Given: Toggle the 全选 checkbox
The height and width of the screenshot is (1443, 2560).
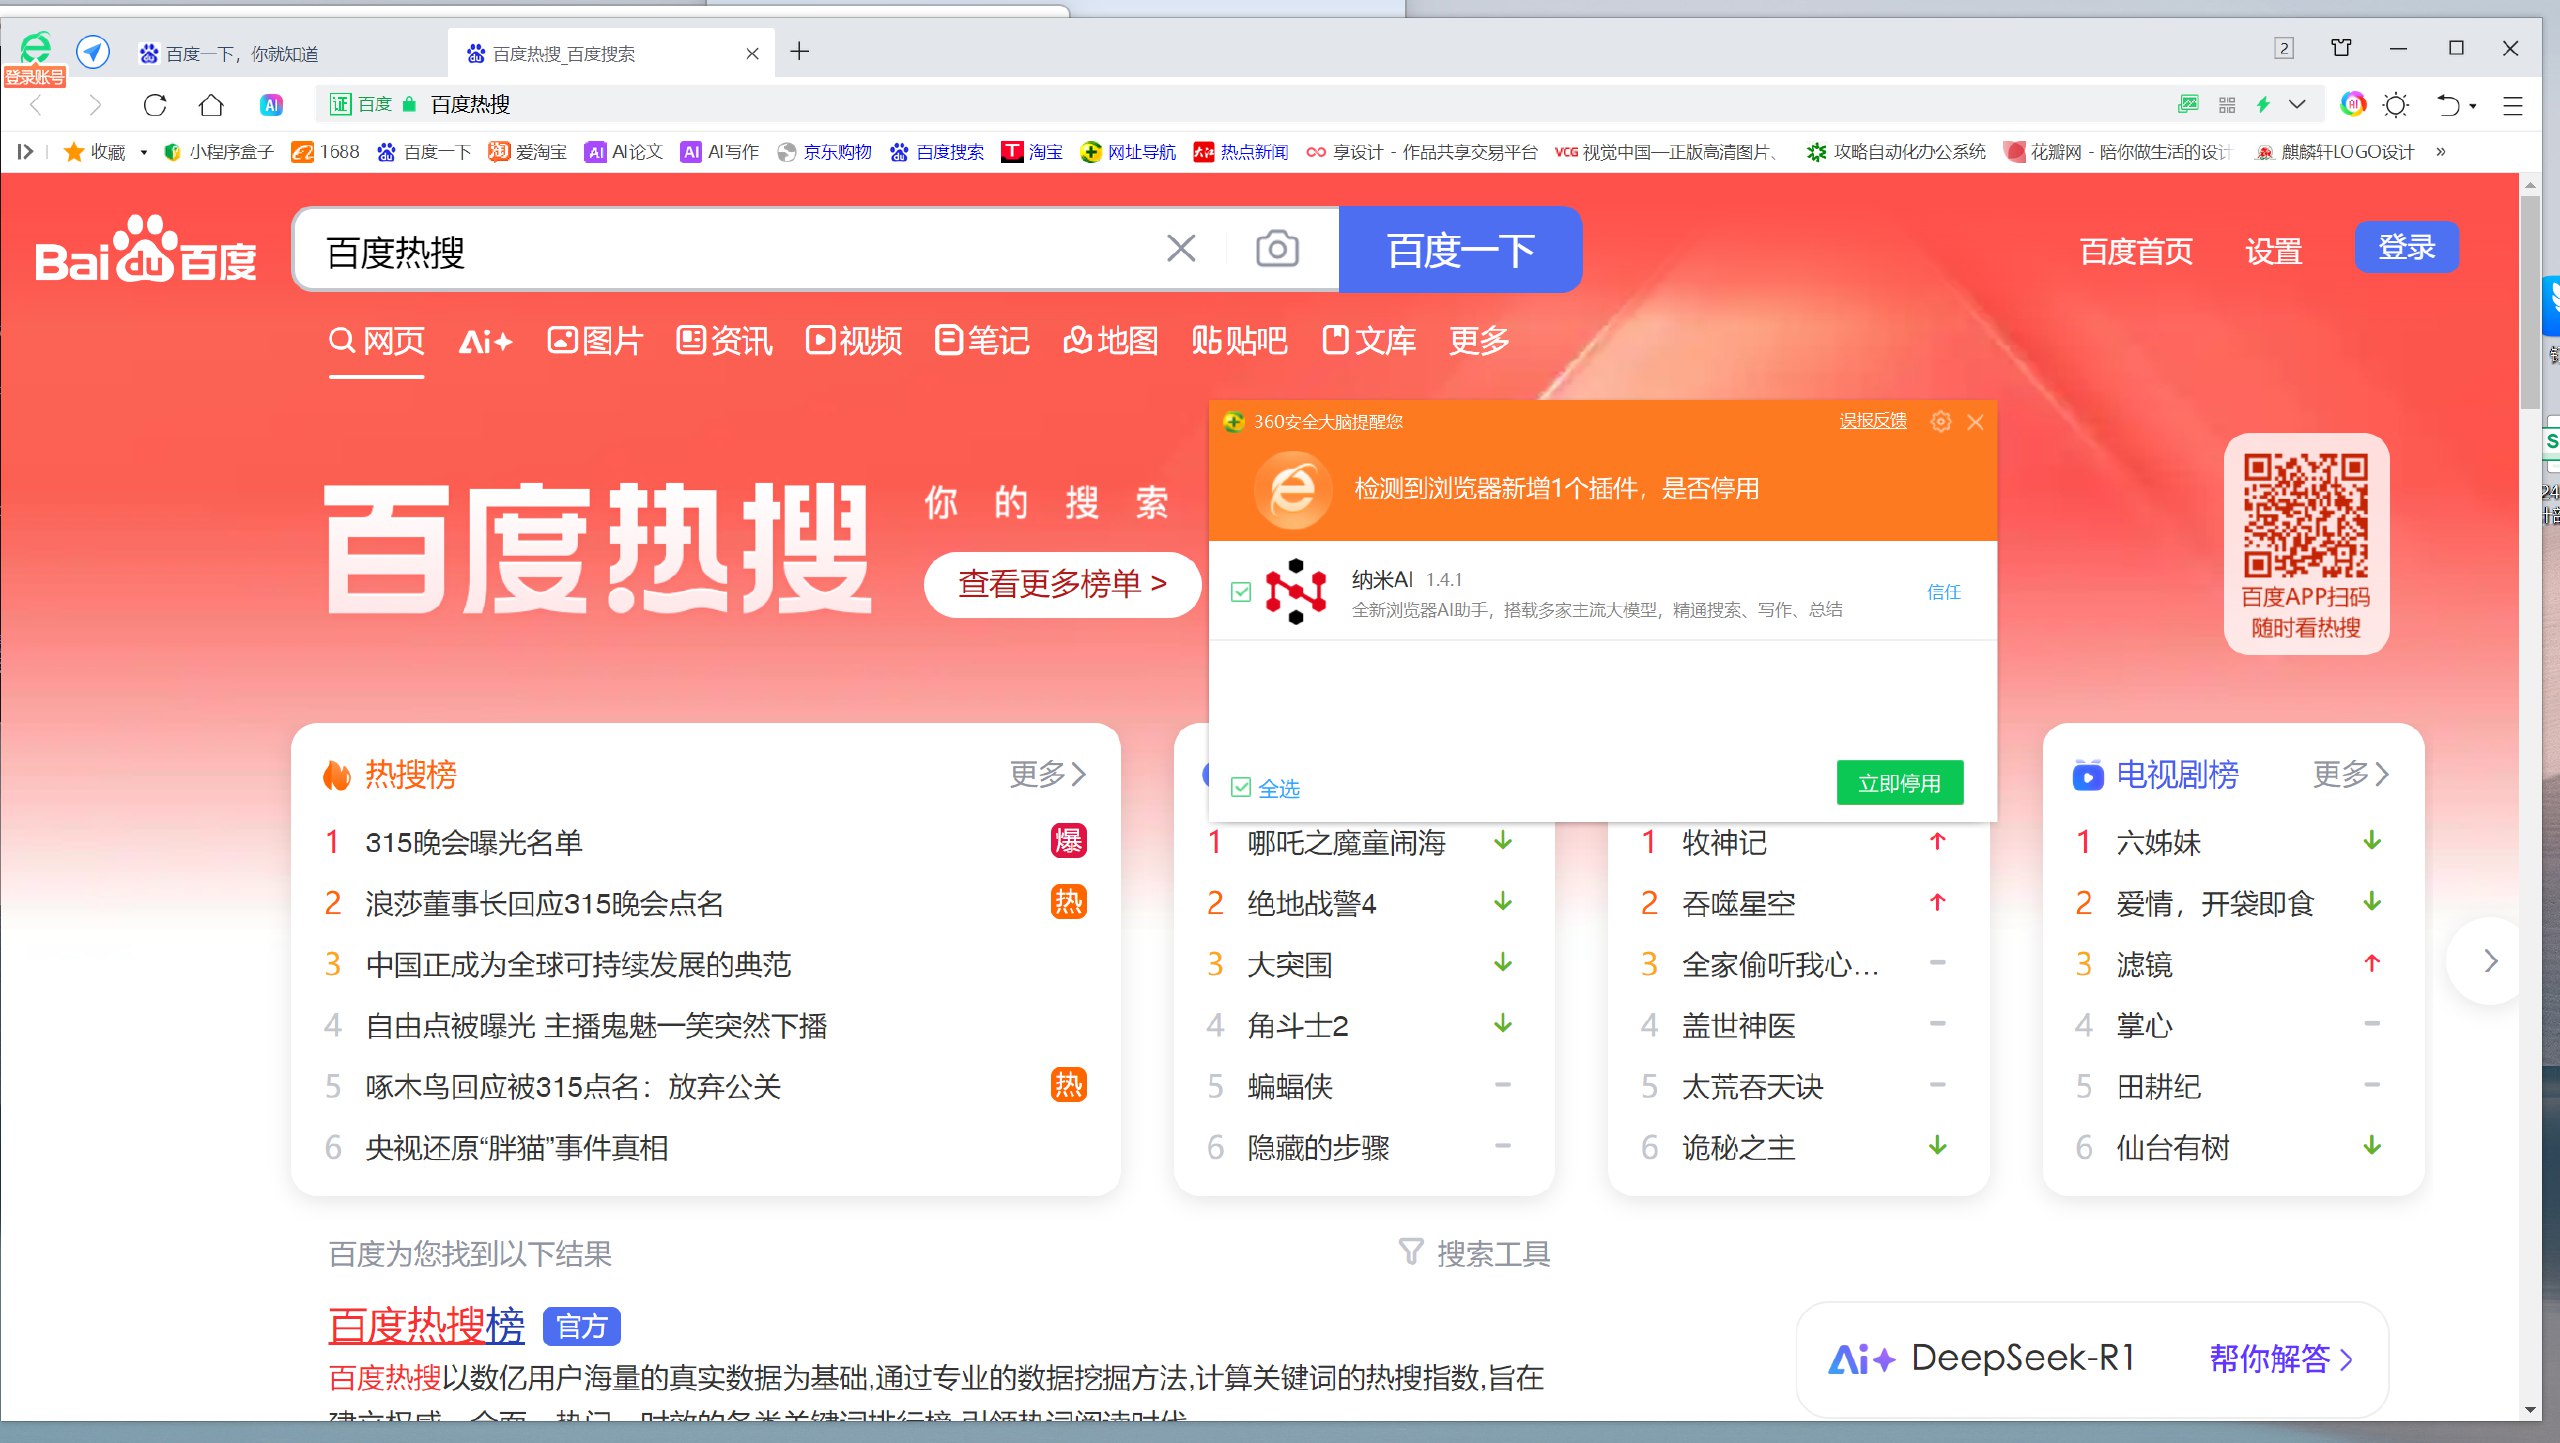Looking at the screenshot, I should pyautogui.click(x=1241, y=787).
